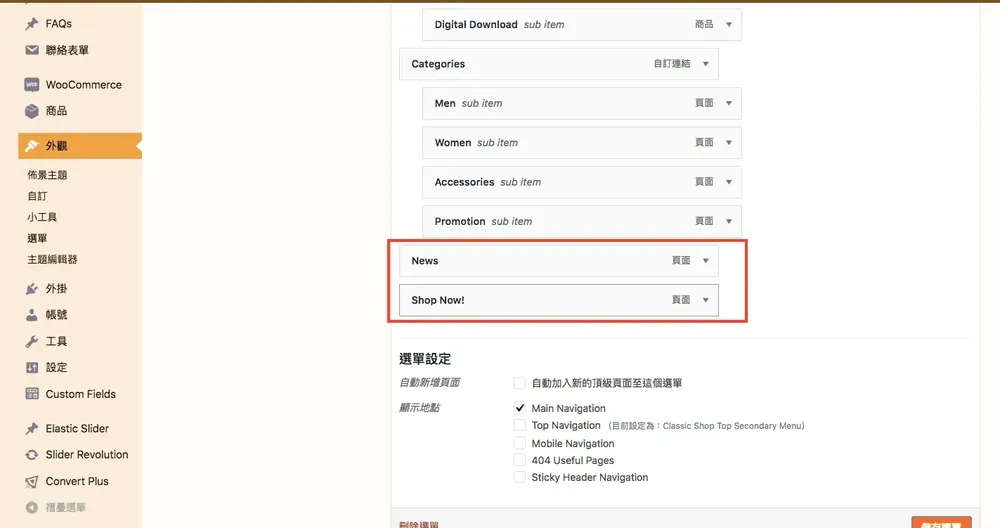Click the FAQs pin icon
1000x528 pixels.
pos(31,24)
